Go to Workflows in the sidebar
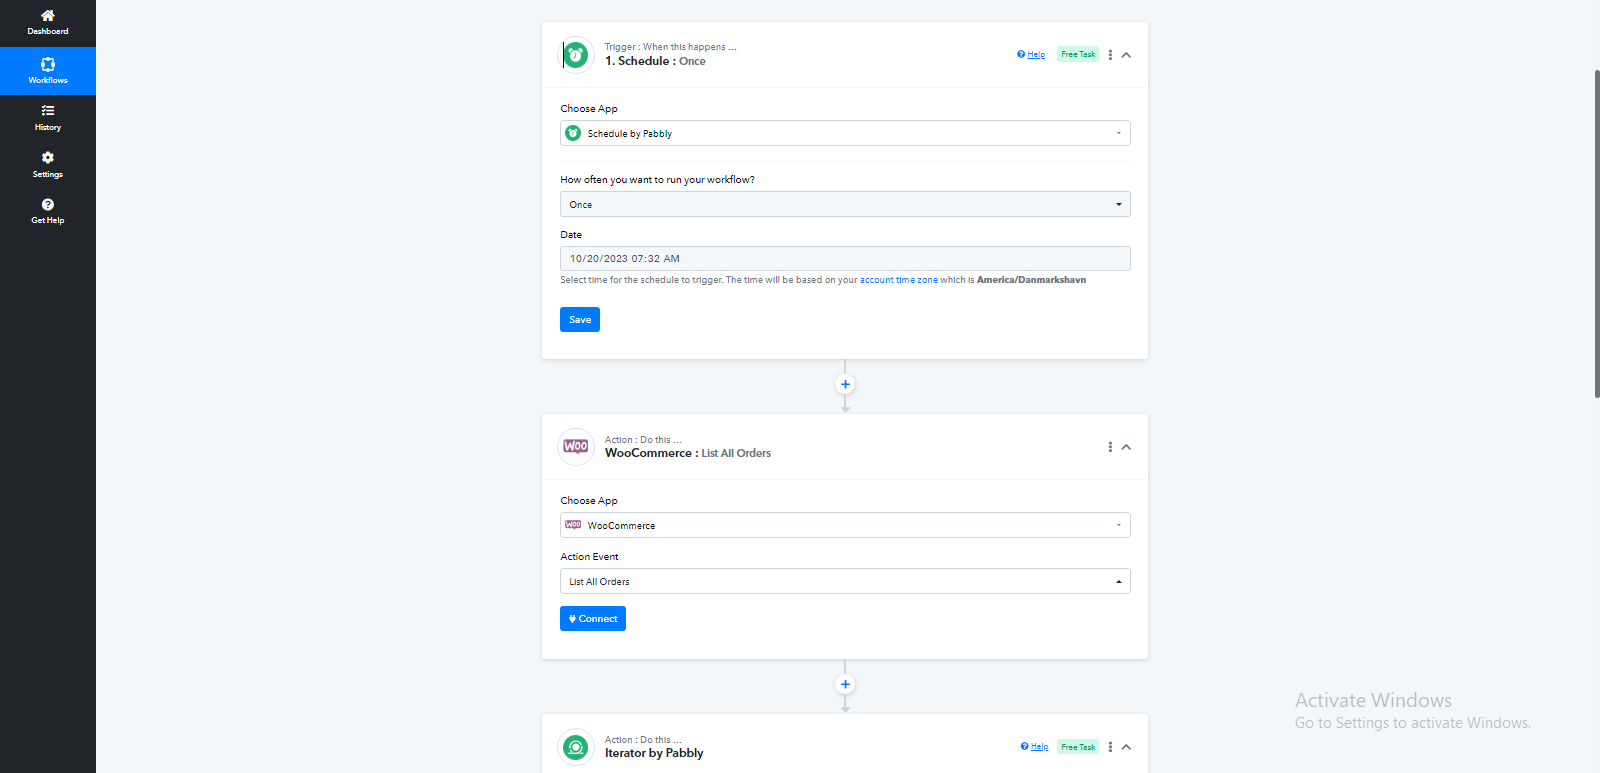This screenshot has width=1600, height=773. click(x=48, y=71)
